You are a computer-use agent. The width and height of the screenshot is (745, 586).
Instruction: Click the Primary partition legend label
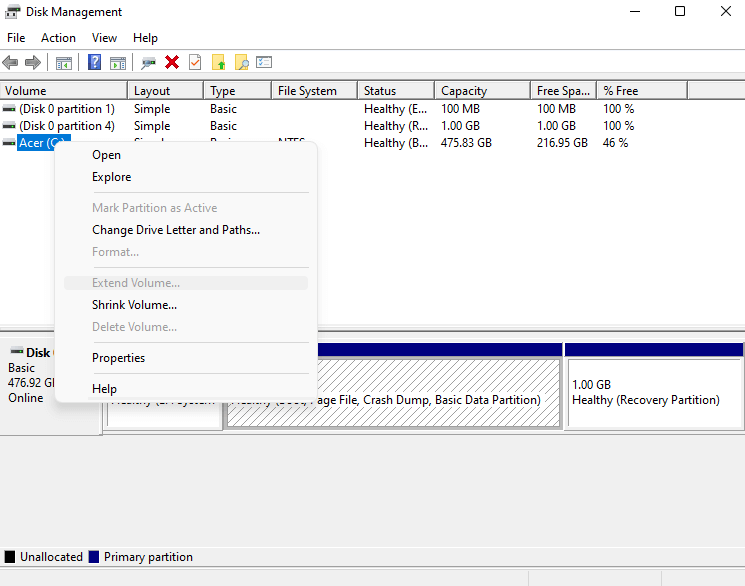(148, 557)
